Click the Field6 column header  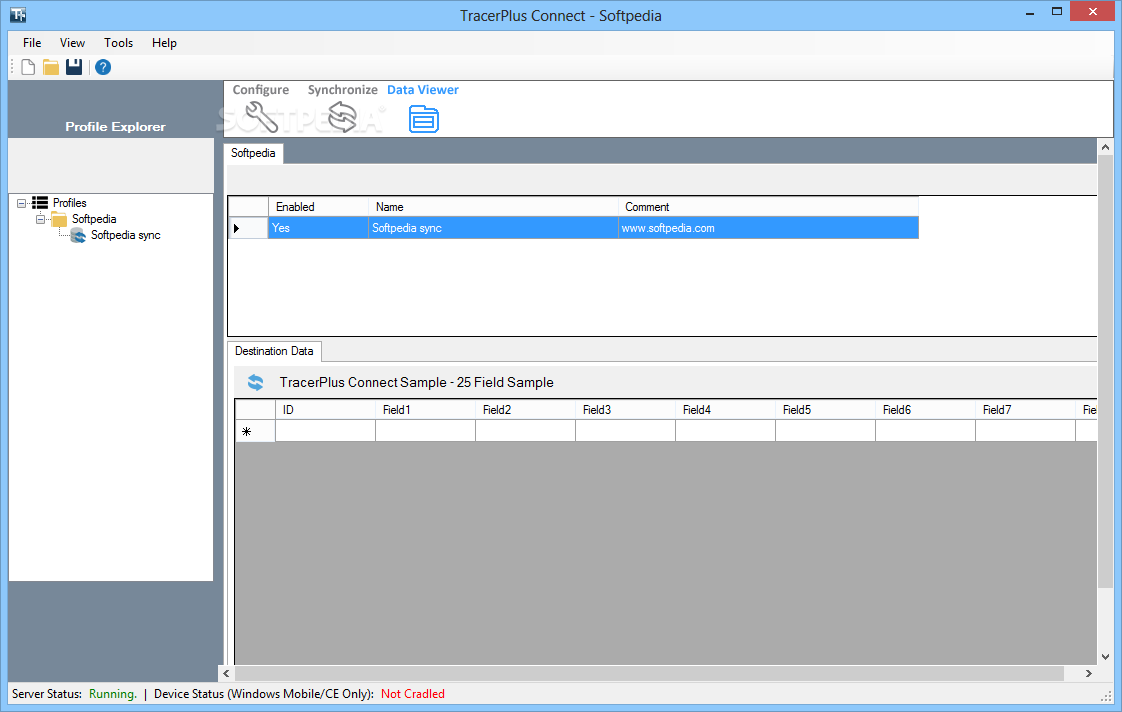pyautogui.click(x=925, y=410)
